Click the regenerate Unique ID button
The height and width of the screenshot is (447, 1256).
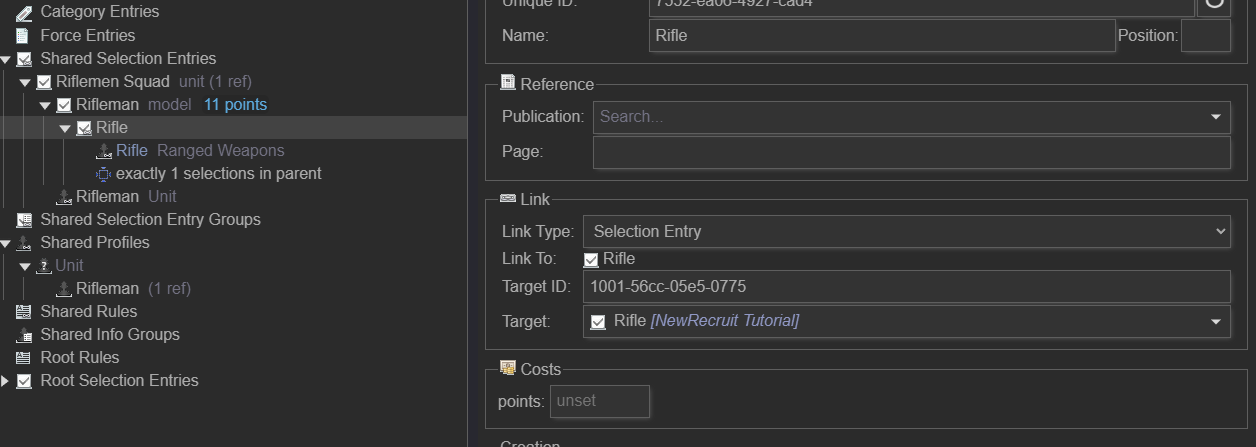(x=1214, y=3)
